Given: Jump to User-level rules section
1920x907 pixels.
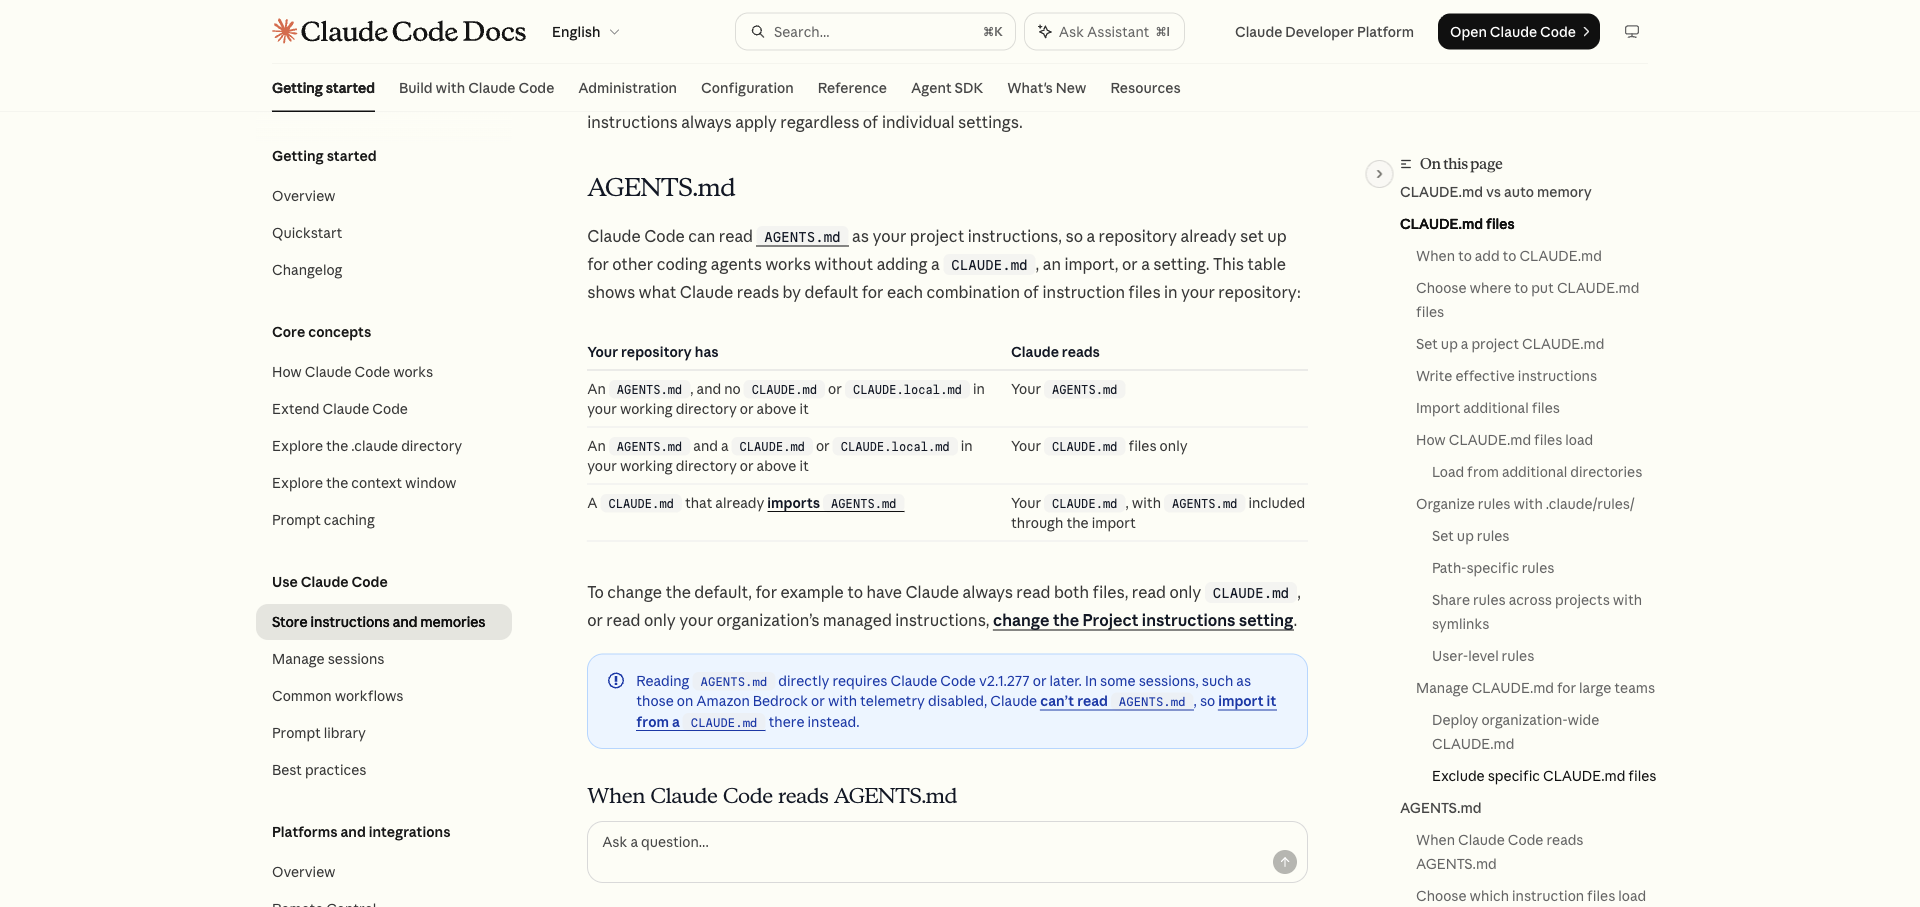Looking at the screenshot, I should [1483, 656].
